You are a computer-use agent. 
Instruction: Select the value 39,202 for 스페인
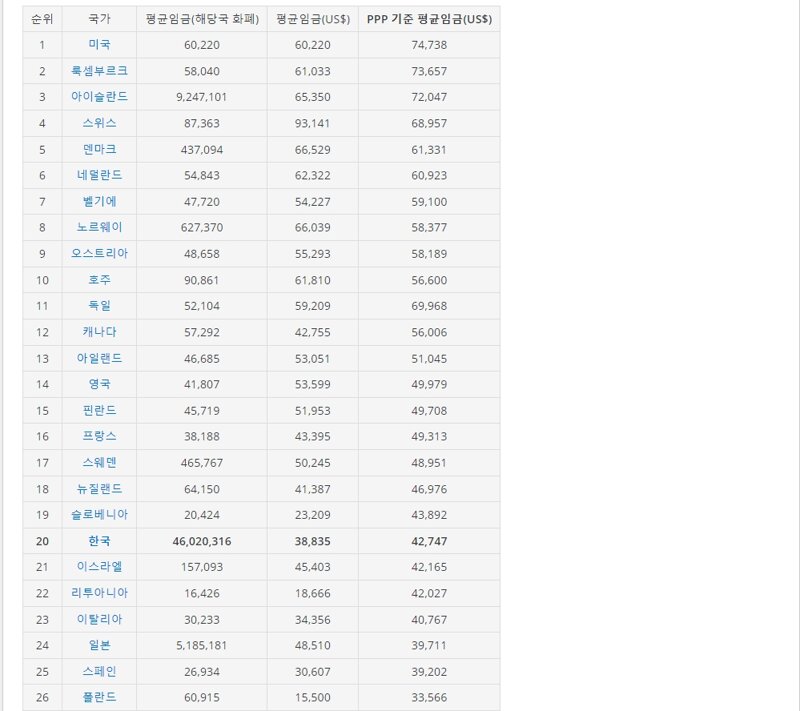point(429,672)
